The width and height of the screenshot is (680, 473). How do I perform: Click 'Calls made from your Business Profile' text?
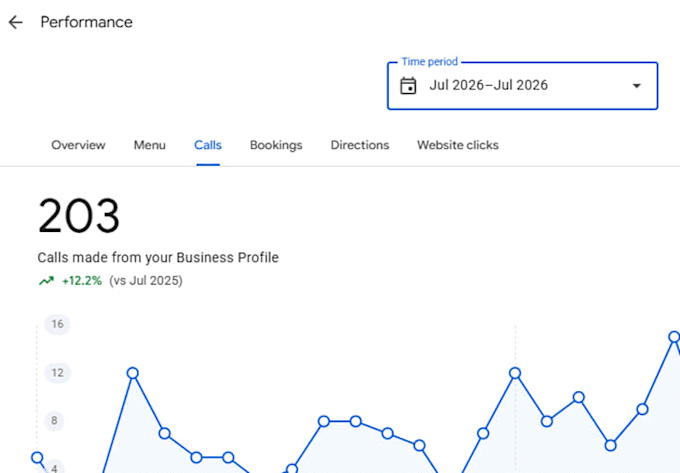[158, 258]
